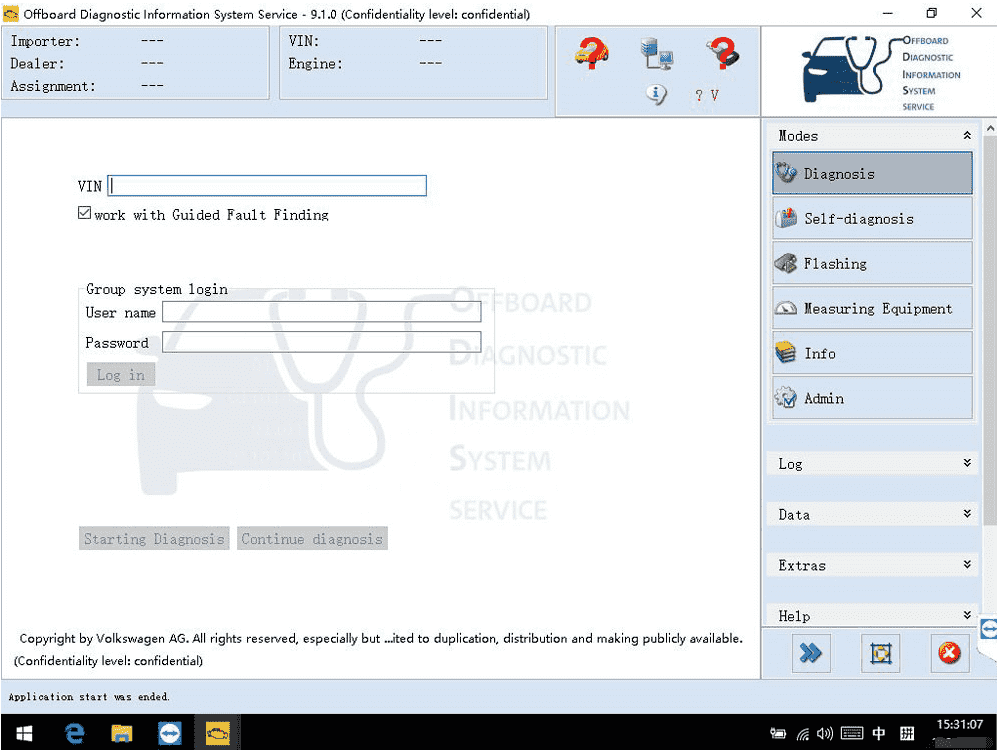This screenshot has height=750, width=997.
Task: Open Wi-Fi network tray icon
Action: (802, 734)
